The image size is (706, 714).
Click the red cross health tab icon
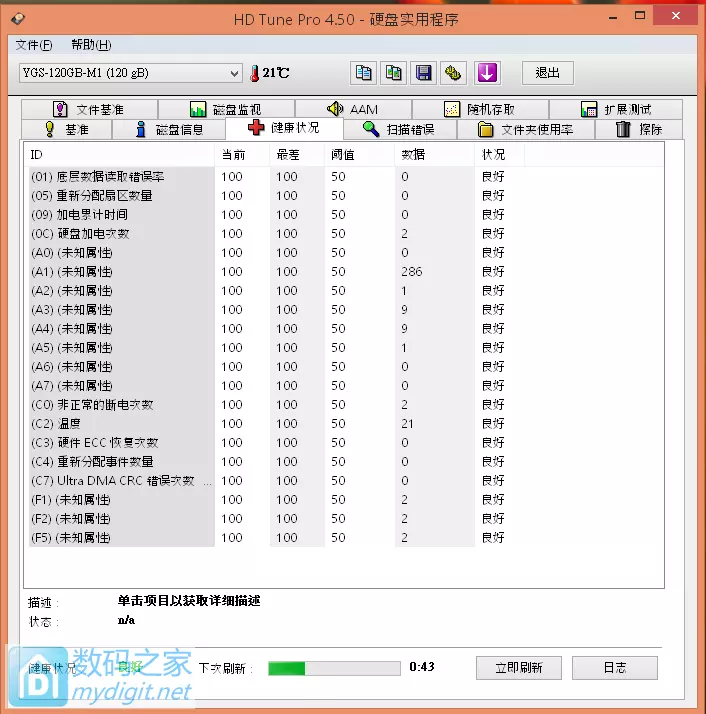(256, 128)
